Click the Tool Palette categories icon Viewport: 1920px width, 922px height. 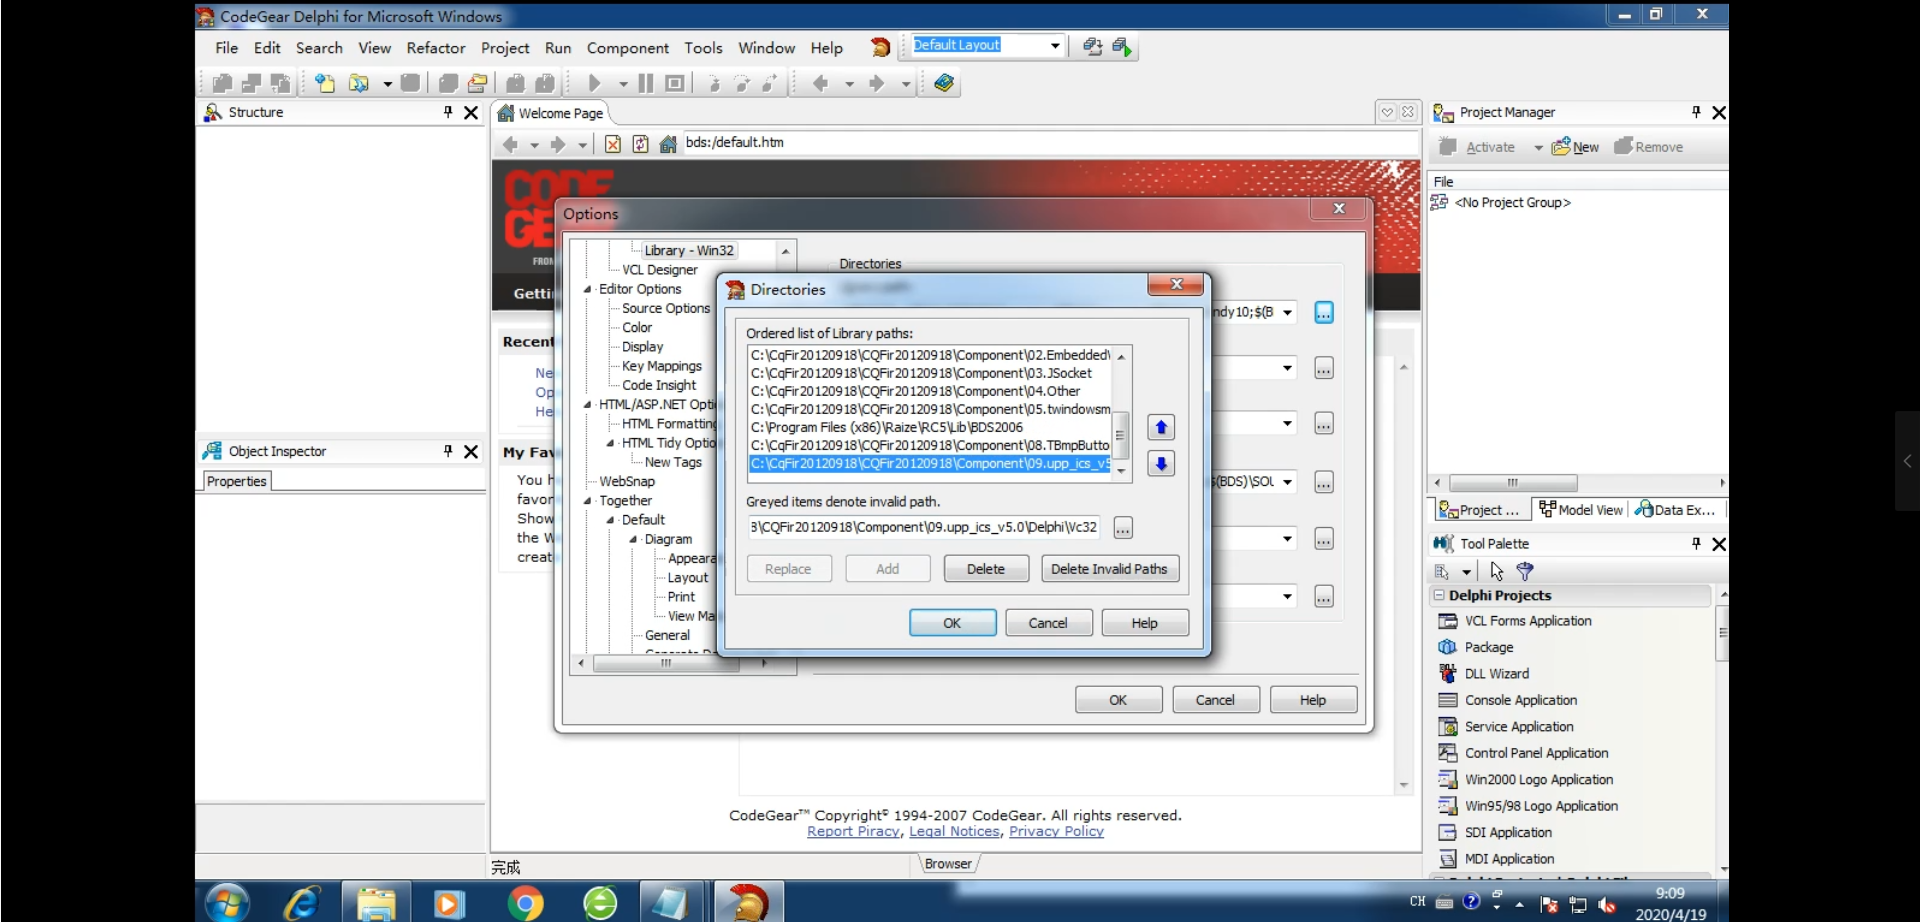1442,571
